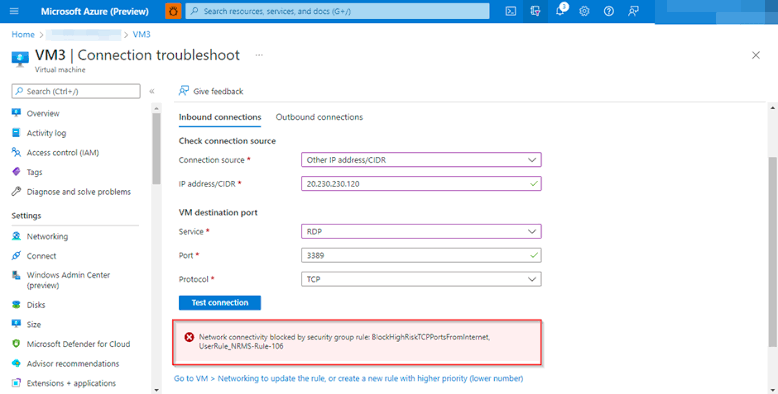
Task: Open the notifications bell
Action: click(x=560, y=11)
